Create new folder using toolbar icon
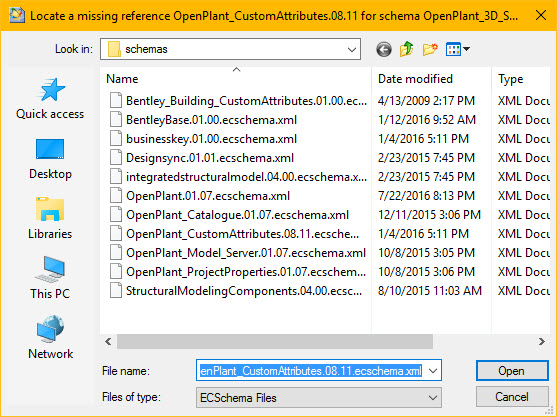The height and width of the screenshot is (417, 557). click(x=430, y=49)
